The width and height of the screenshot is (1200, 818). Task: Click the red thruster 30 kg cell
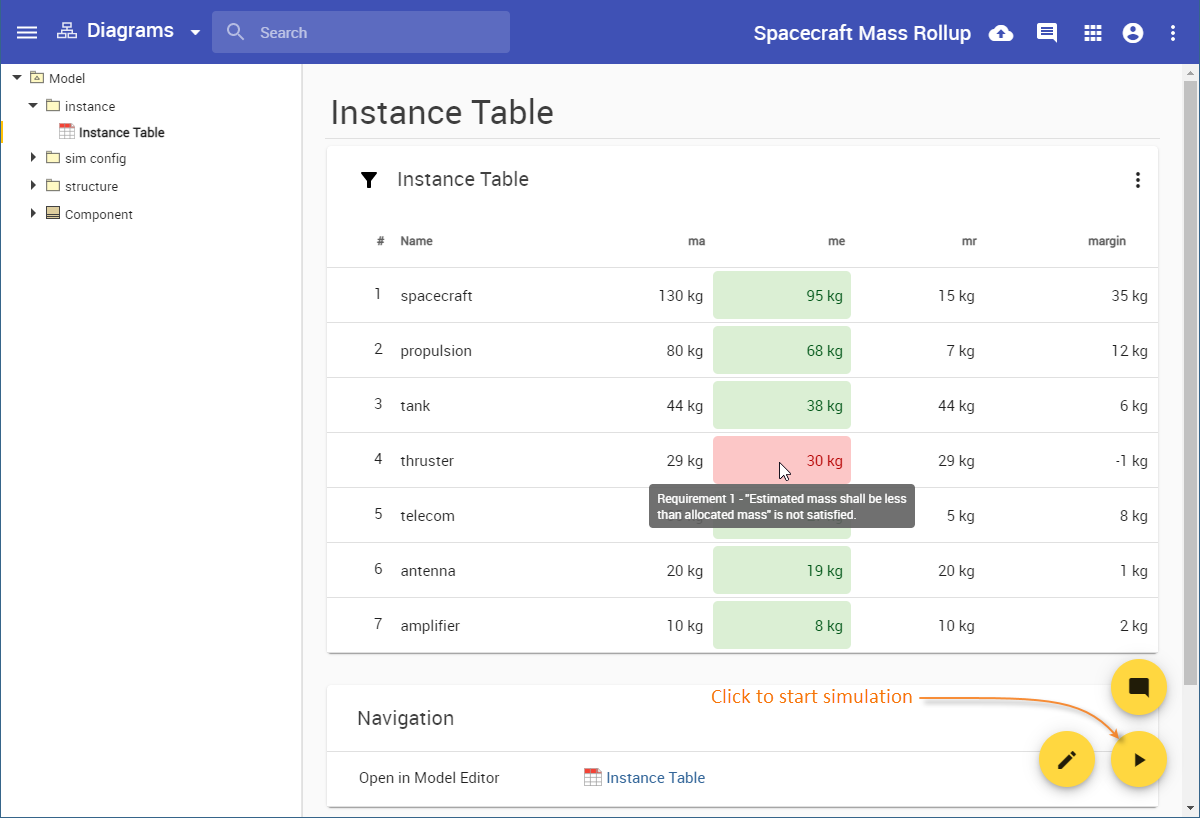tap(782, 460)
